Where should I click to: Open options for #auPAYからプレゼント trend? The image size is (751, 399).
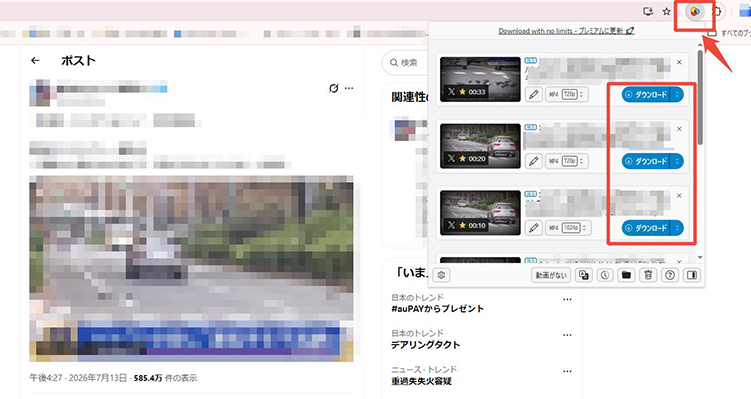(x=567, y=299)
